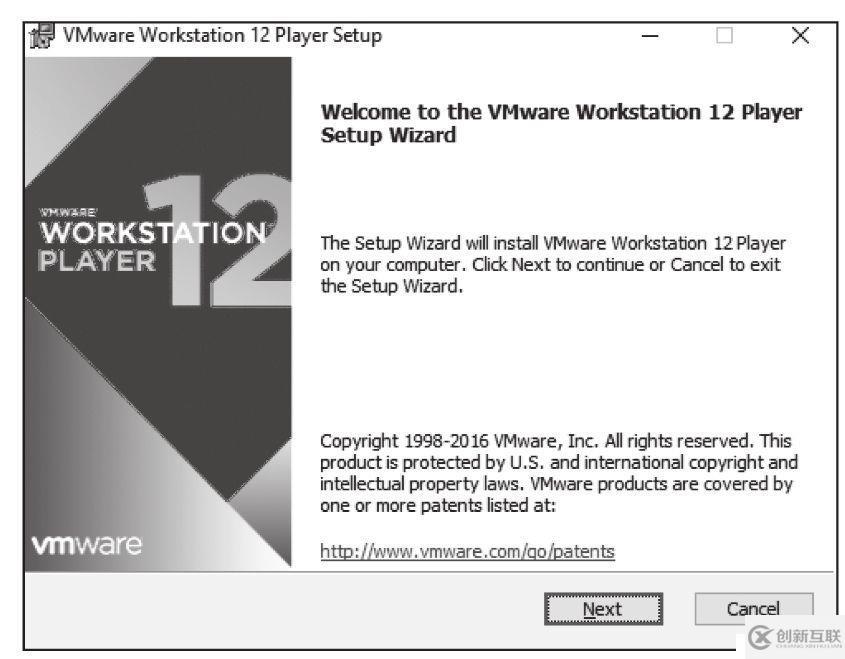The image size is (845, 659).
Task: Click the Workstation Player 12 banner image
Action: pyautogui.click(x=158, y=313)
